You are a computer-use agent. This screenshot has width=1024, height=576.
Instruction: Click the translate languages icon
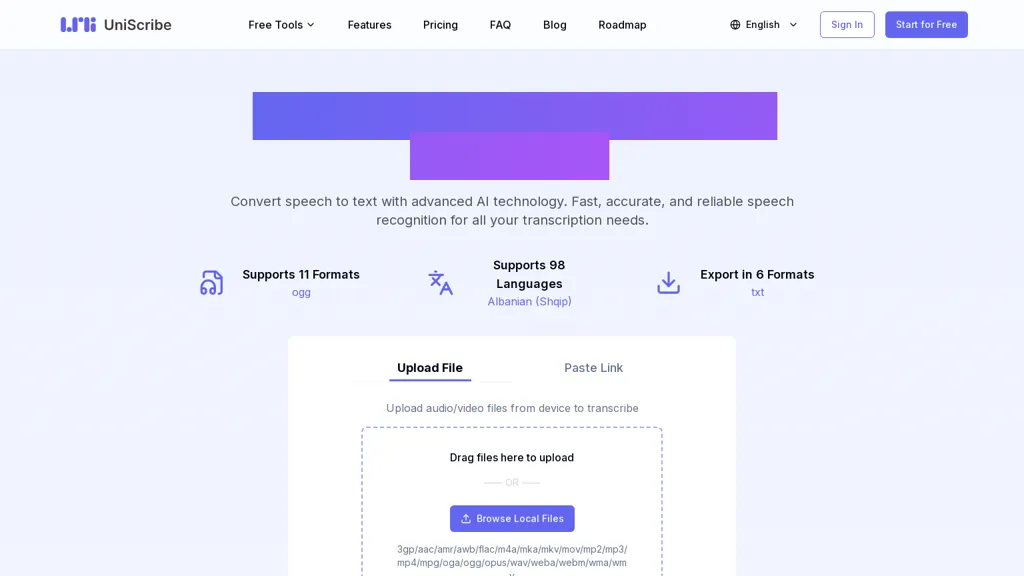pos(440,283)
